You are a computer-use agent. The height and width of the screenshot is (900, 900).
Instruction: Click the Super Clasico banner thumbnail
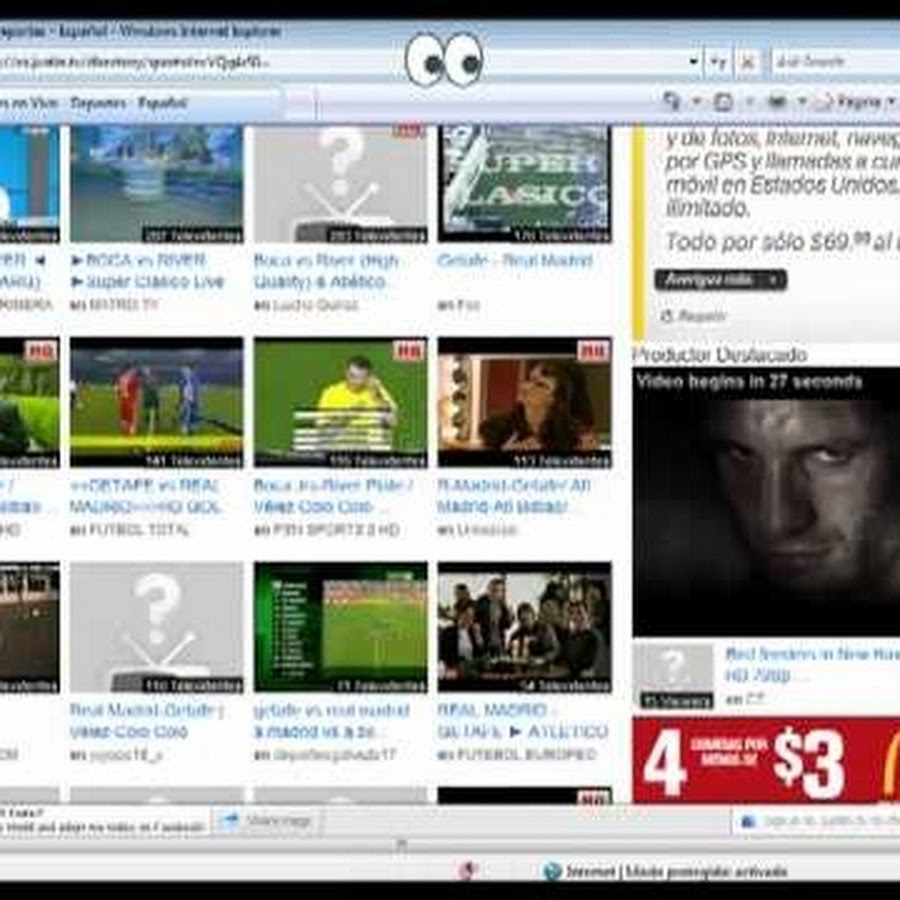coord(524,182)
